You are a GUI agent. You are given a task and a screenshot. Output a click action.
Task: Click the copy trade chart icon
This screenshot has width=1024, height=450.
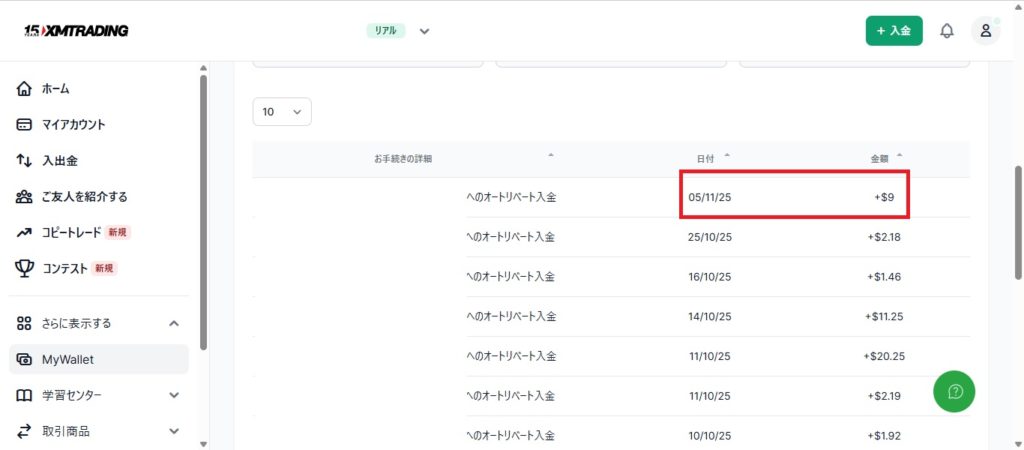[x=25, y=232]
